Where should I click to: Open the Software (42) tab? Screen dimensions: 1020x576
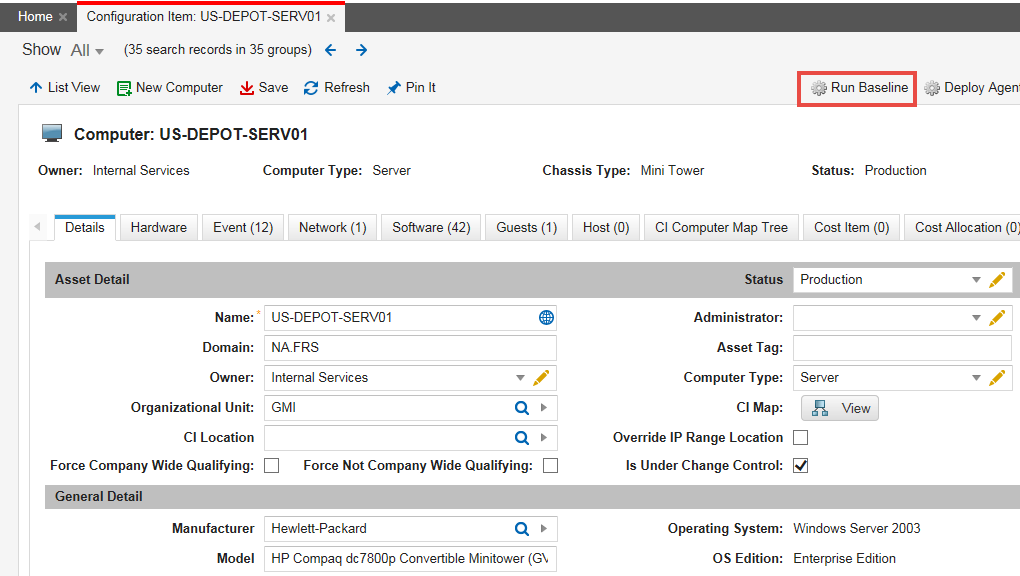(x=431, y=228)
